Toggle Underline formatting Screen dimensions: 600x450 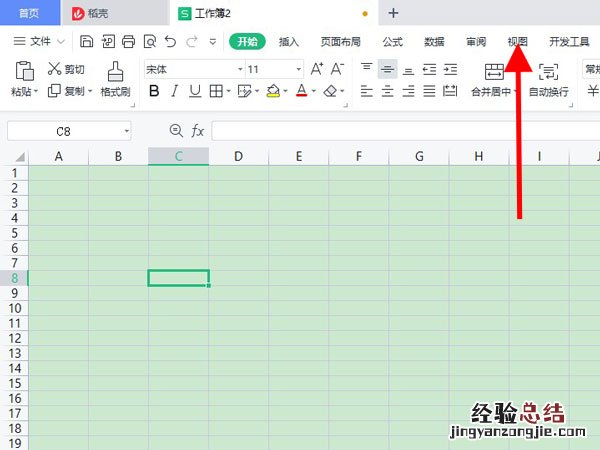pyautogui.click(x=195, y=91)
